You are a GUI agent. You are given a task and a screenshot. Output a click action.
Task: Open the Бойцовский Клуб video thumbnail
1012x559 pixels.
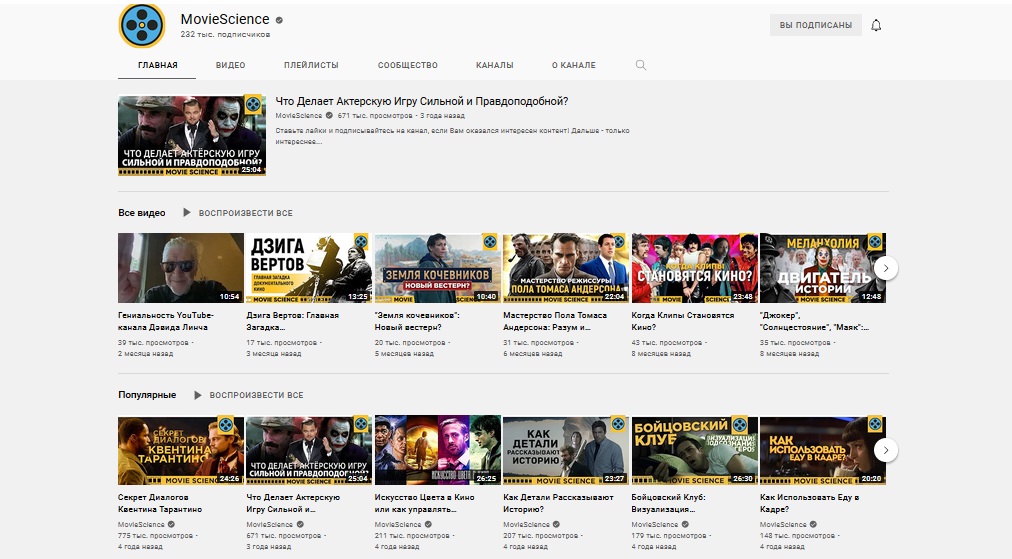point(692,450)
